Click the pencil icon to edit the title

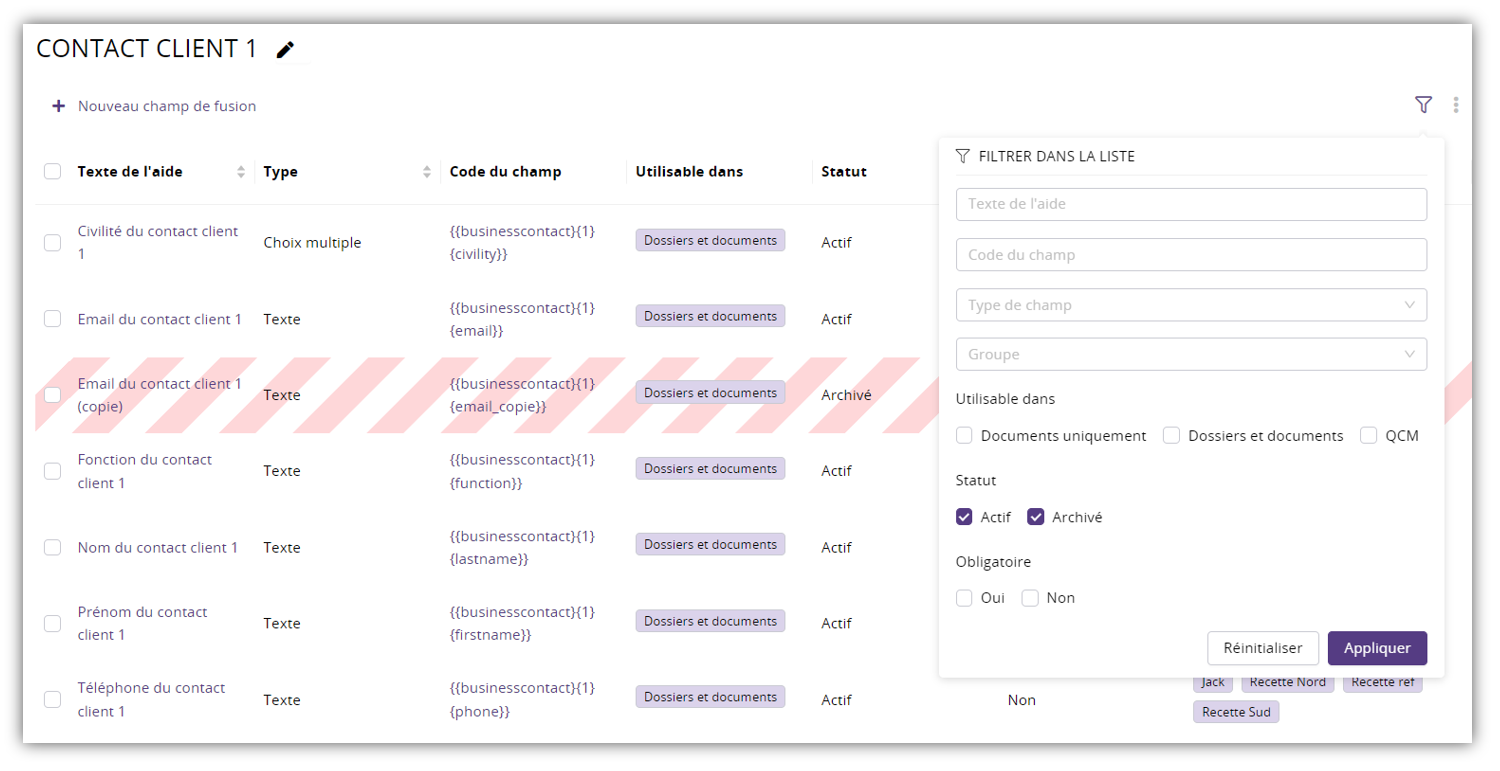click(286, 50)
